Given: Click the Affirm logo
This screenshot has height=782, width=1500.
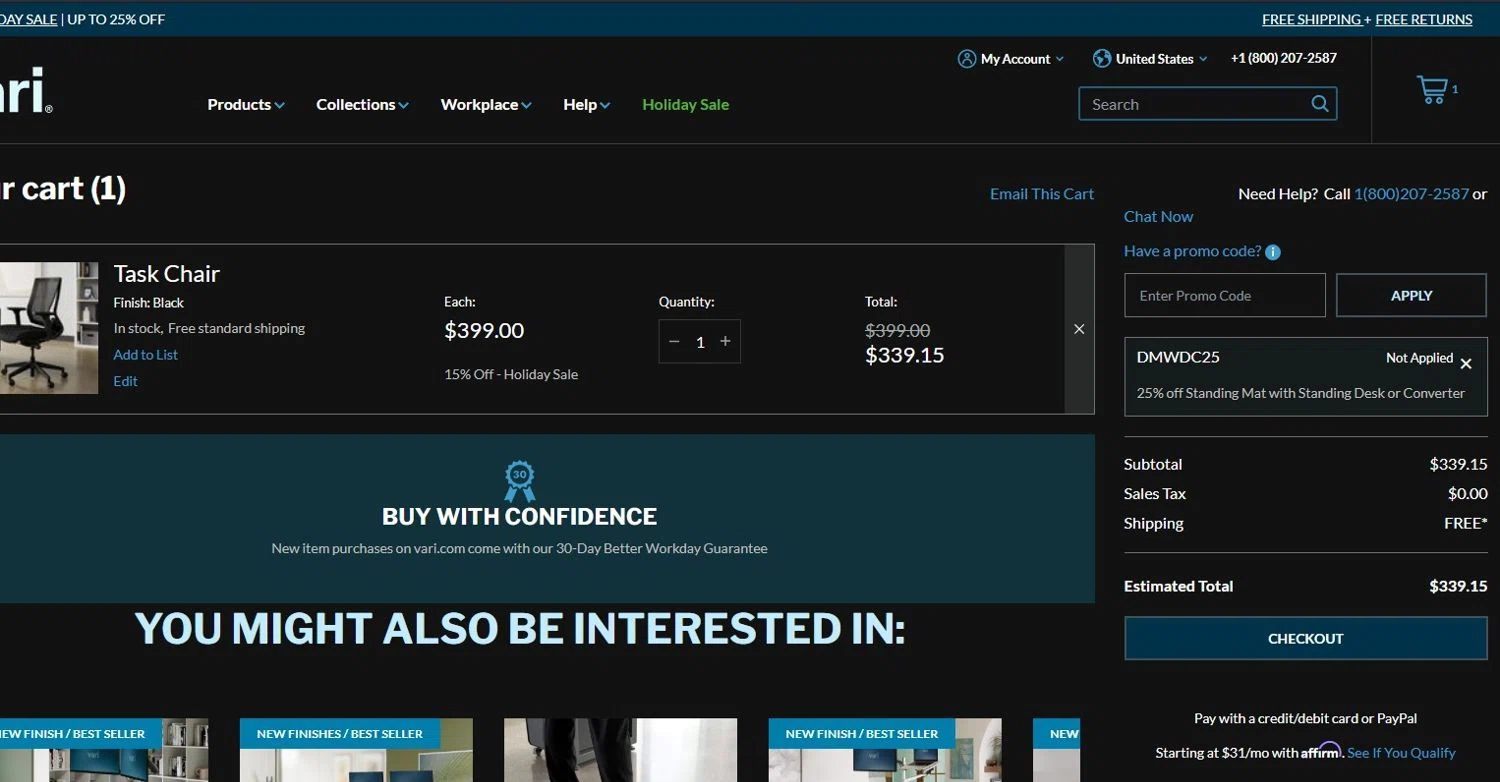Looking at the screenshot, I should coord(1322,751).
